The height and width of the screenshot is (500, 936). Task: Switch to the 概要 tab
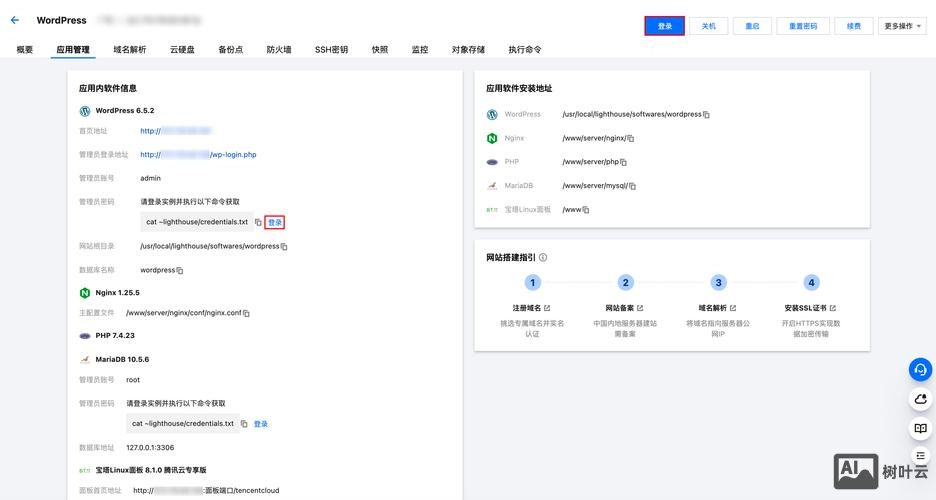click(x=24, y=50)
